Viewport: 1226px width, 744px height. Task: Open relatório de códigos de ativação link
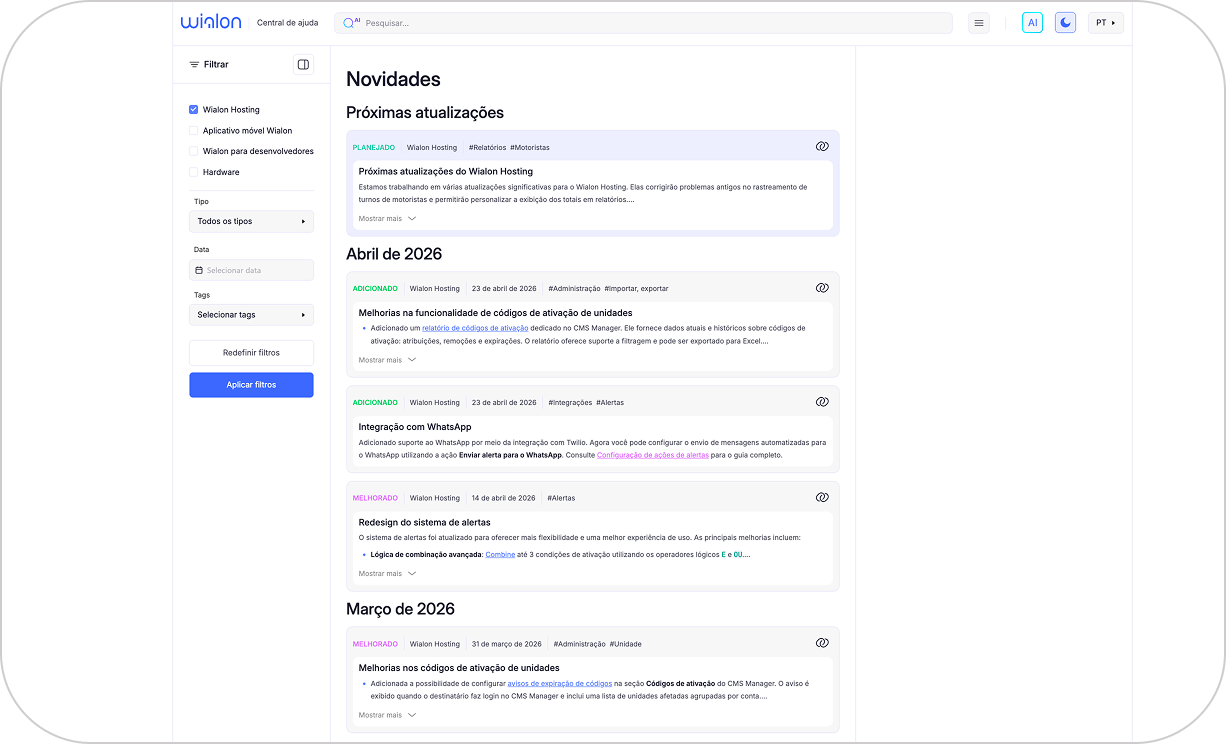click(475, 328)
